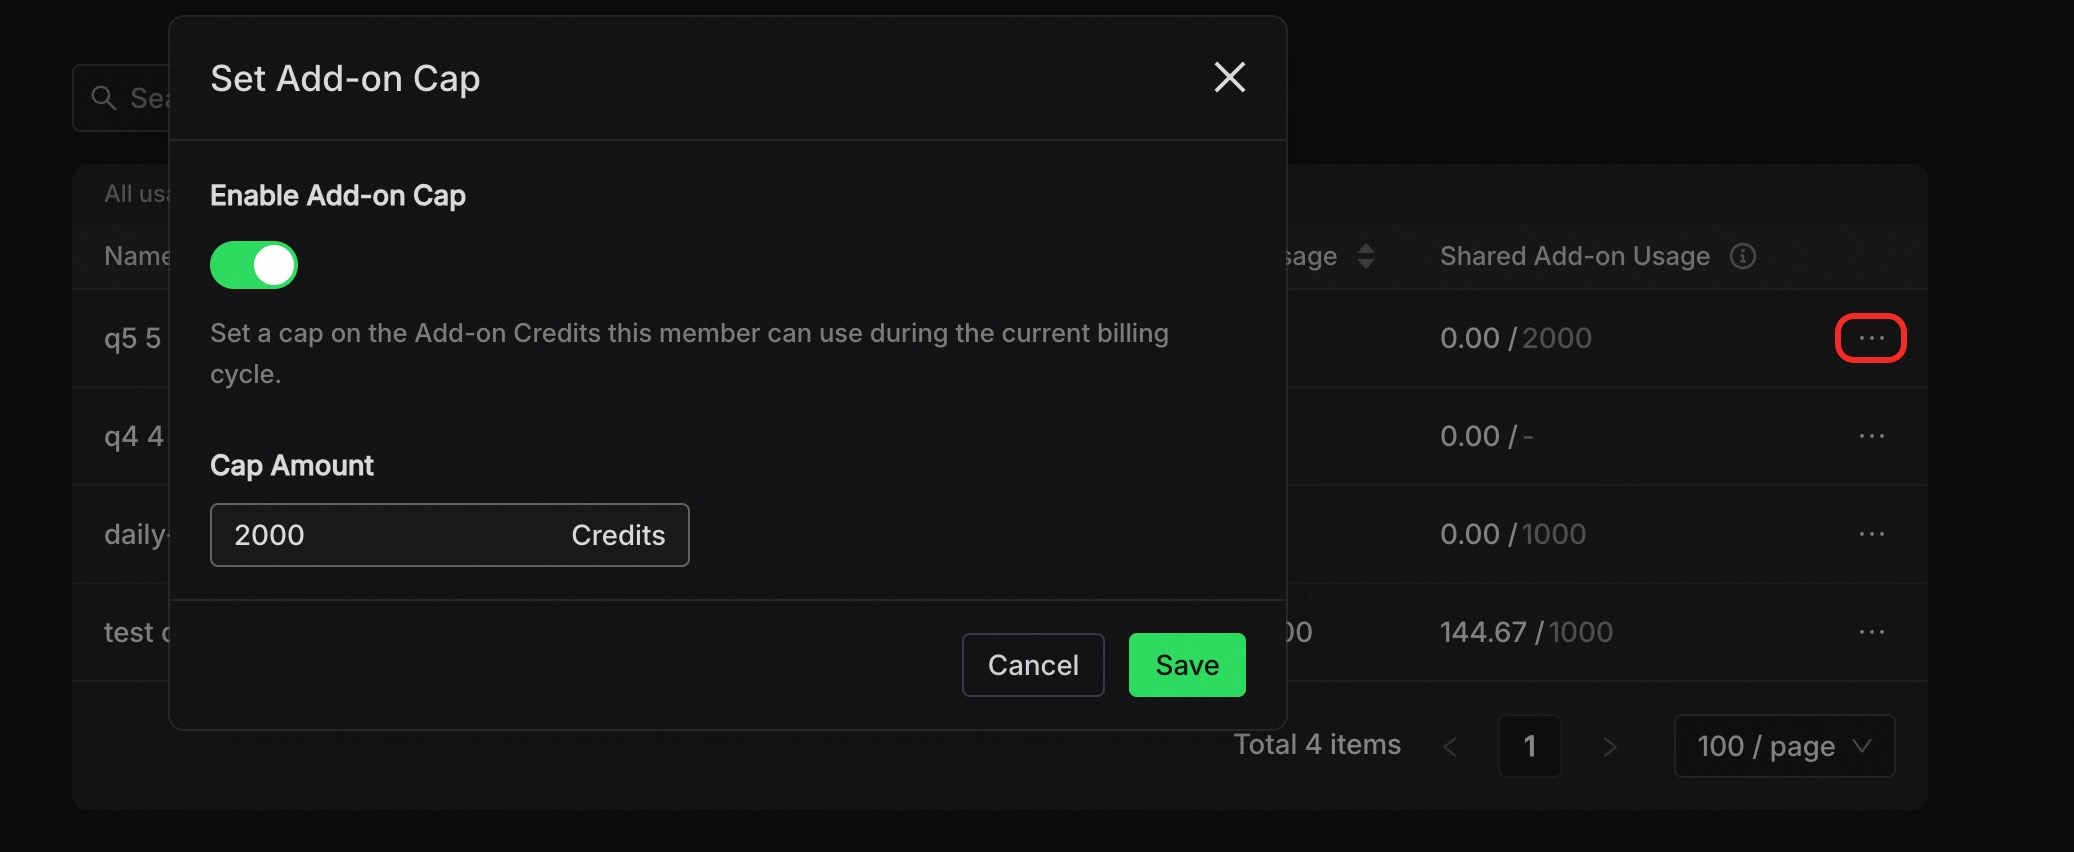Close the Set Add-on Cap dialog
2074x852 pixels.
click(1229, 77)
